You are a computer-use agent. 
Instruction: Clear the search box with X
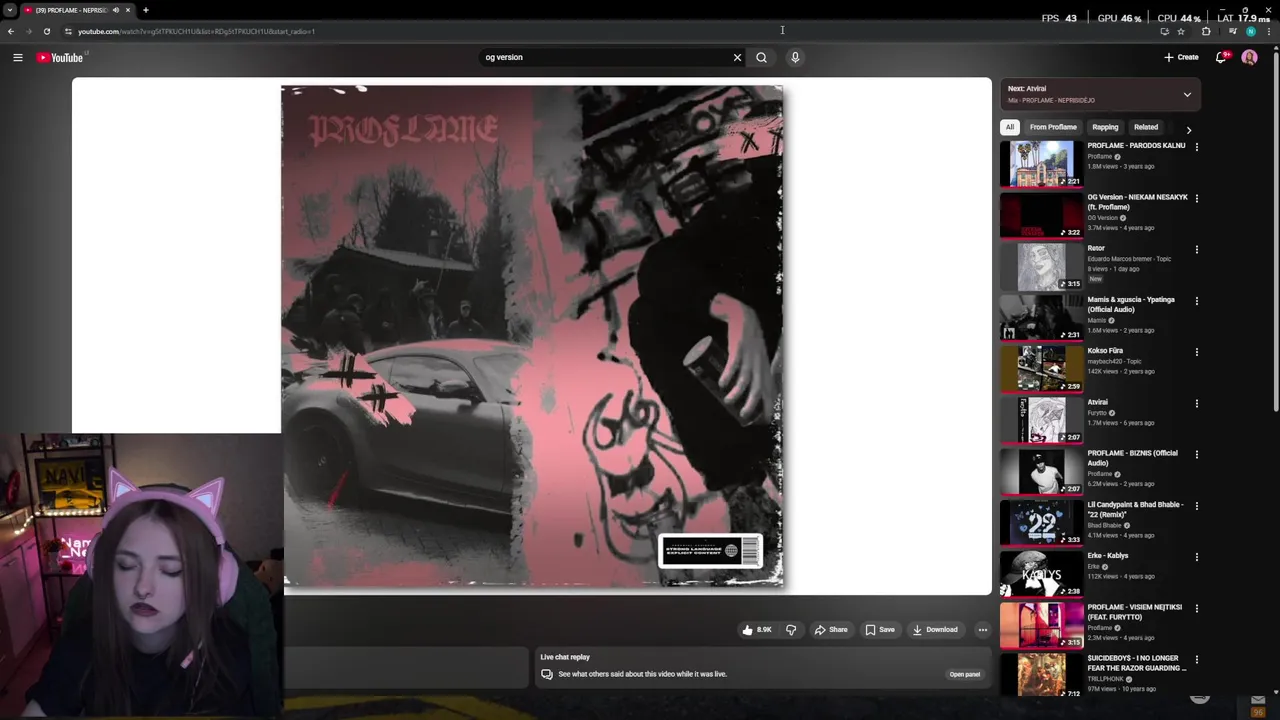[x=737, y=57]
